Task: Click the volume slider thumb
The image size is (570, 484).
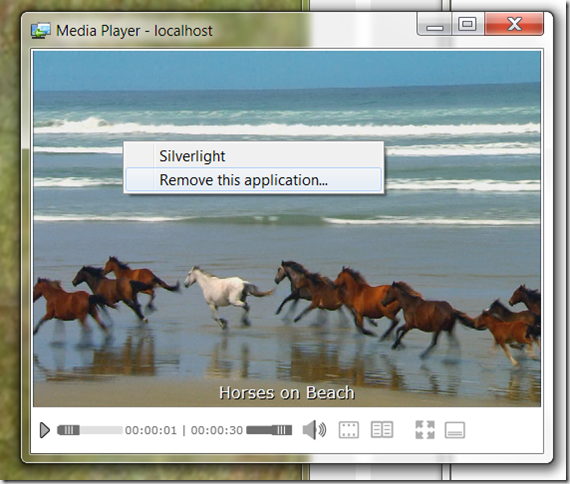Action: [282, 430]
